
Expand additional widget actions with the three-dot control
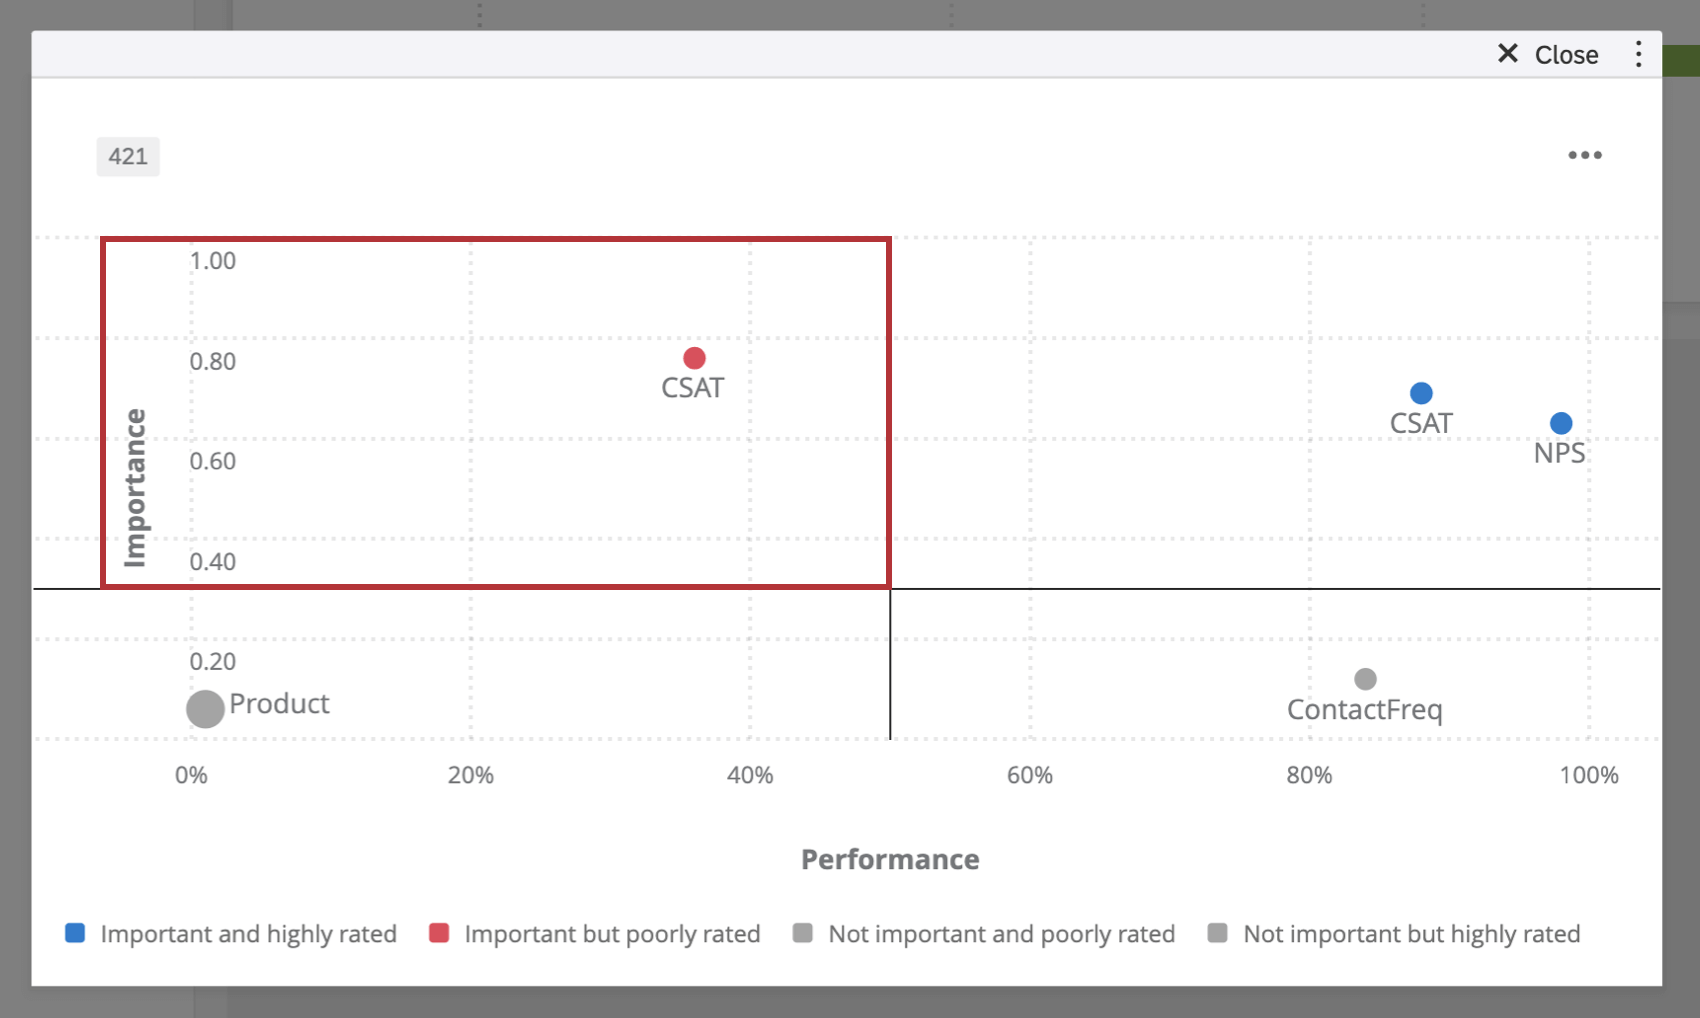click(1584, 155)
